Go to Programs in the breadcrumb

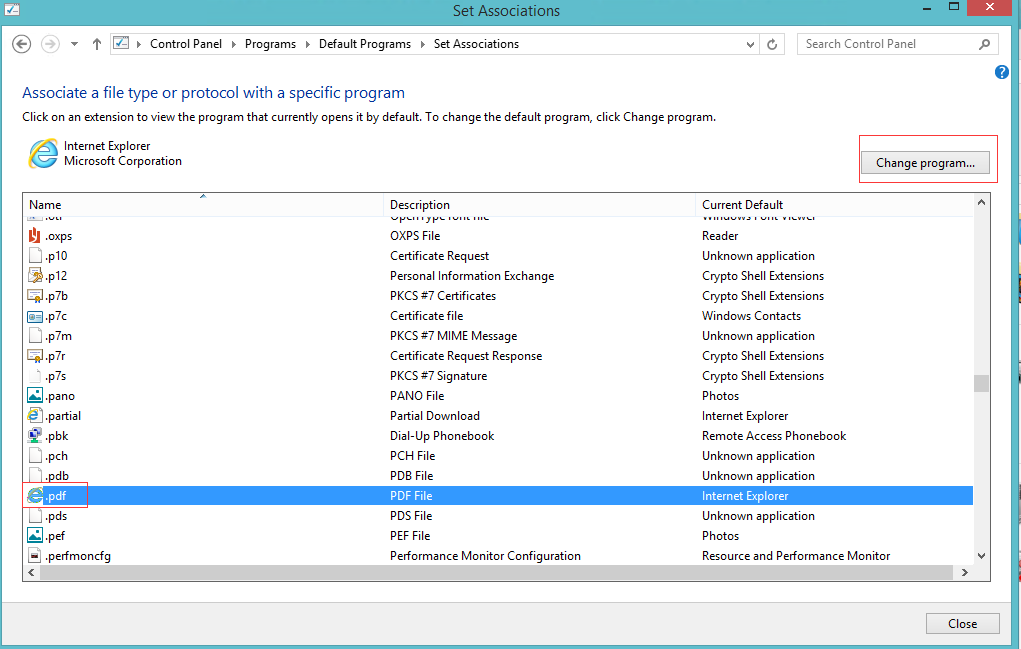[270, 44]
